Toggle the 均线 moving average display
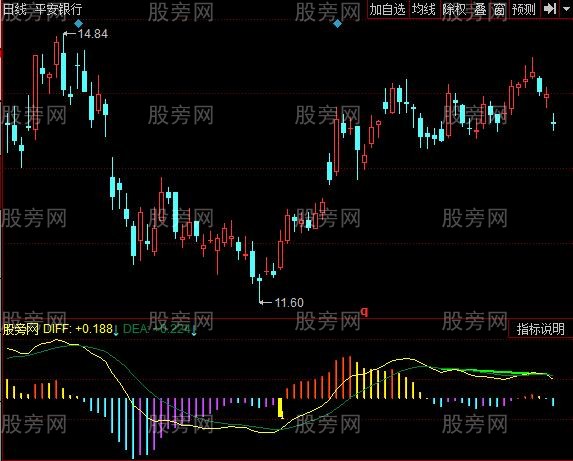Screen dimensions: 573x461 423,9
